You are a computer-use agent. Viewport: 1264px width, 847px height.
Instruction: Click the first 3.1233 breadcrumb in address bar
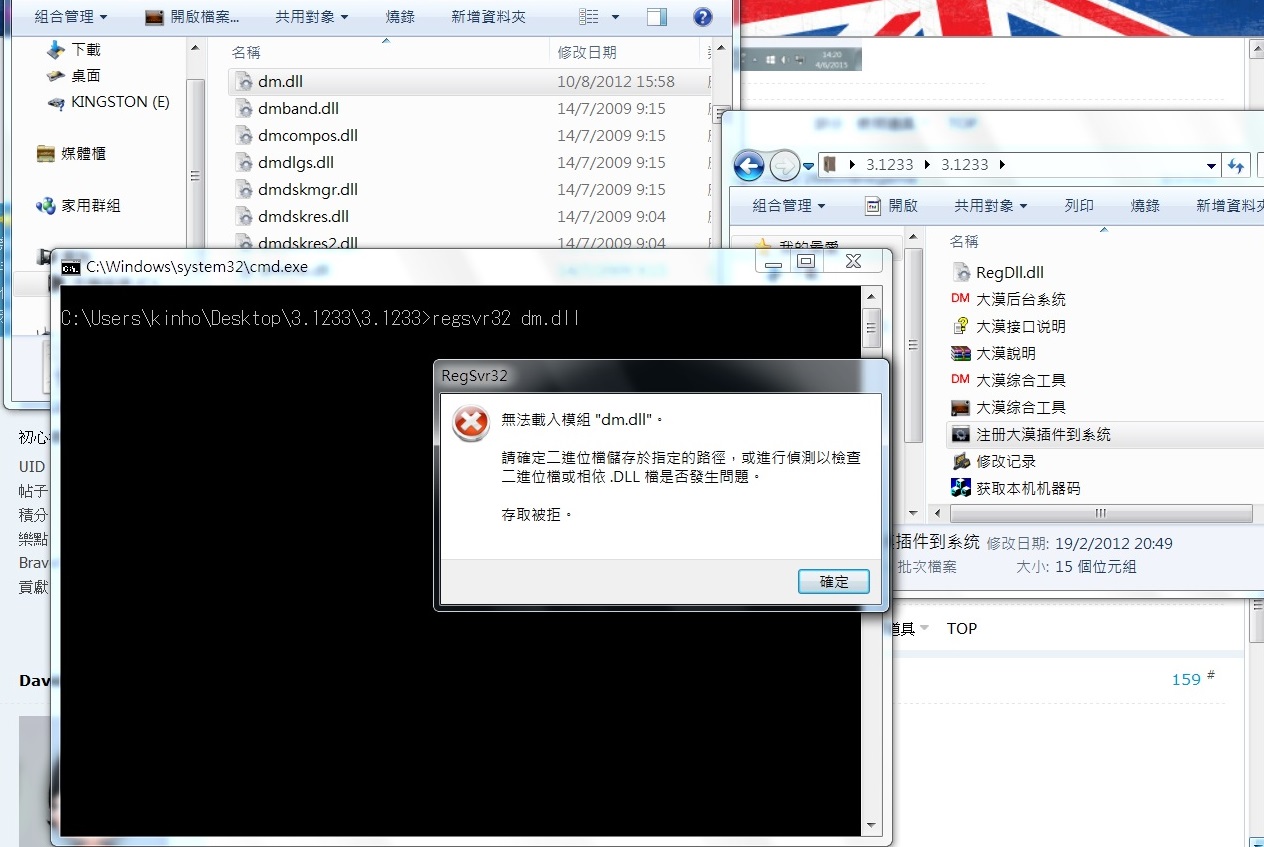point(888,165)
